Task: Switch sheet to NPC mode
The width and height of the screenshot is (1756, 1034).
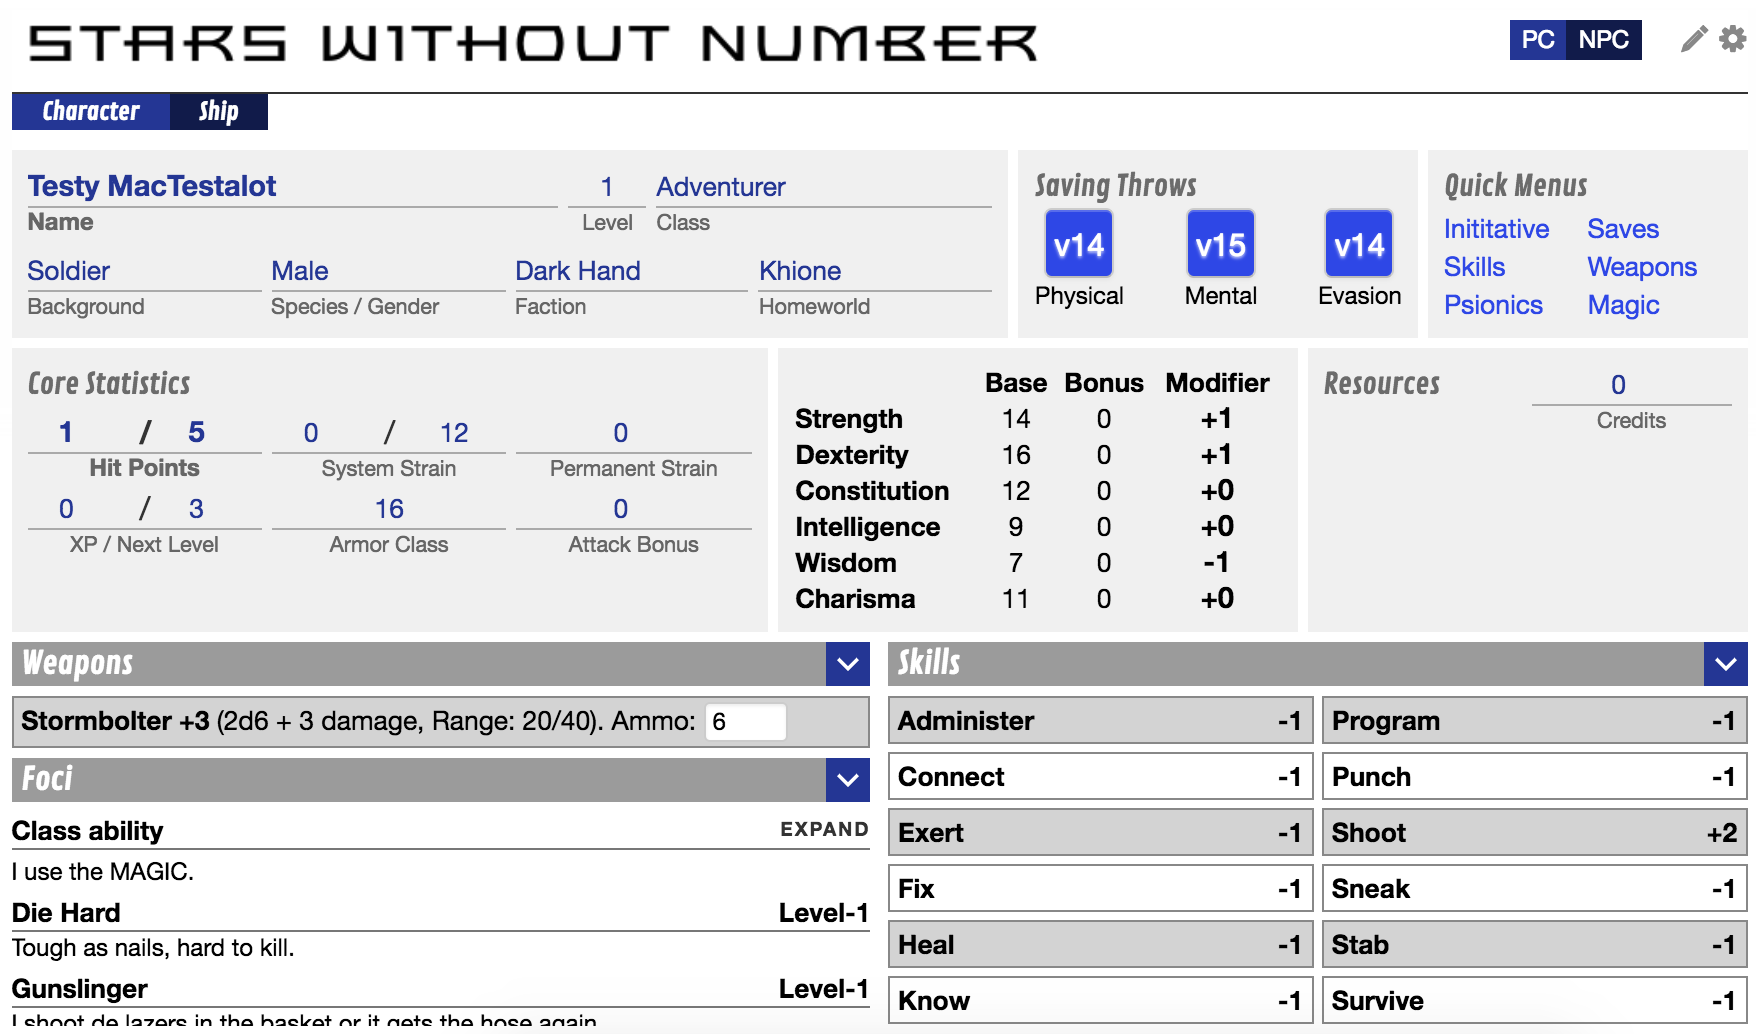Action: (x=1603, y=40)
